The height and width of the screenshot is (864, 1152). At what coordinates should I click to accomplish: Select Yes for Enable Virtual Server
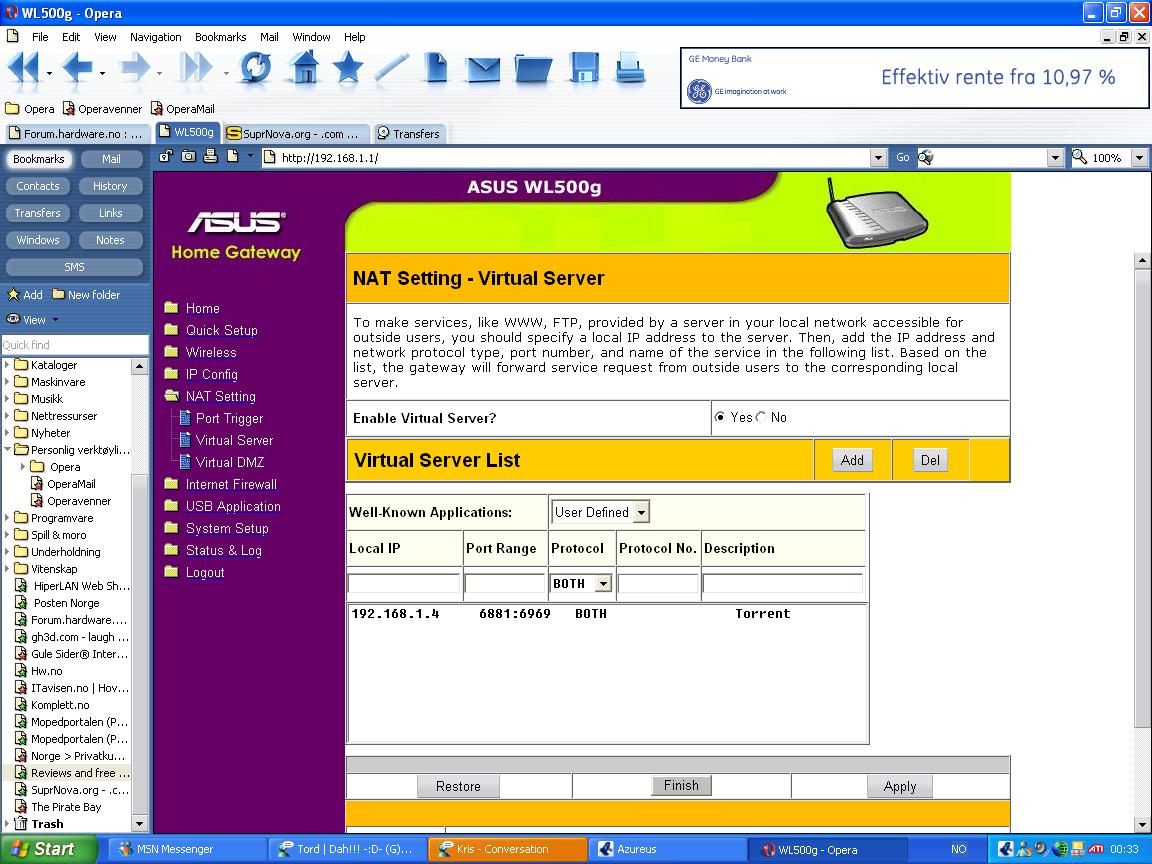click(x=720, y=417)
